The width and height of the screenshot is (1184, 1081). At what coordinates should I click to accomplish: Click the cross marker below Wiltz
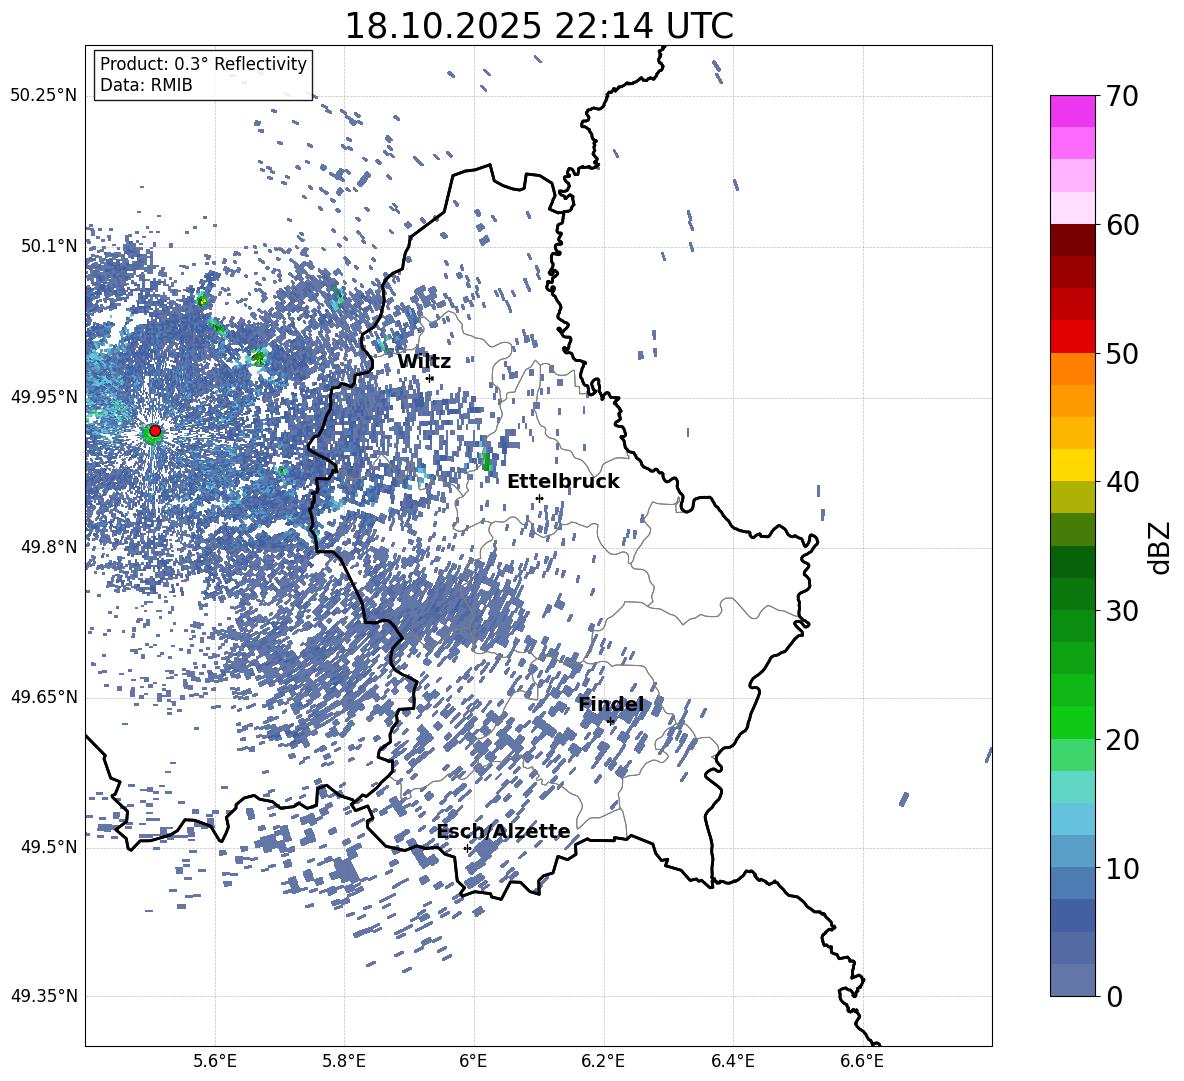tap(430, 378)
